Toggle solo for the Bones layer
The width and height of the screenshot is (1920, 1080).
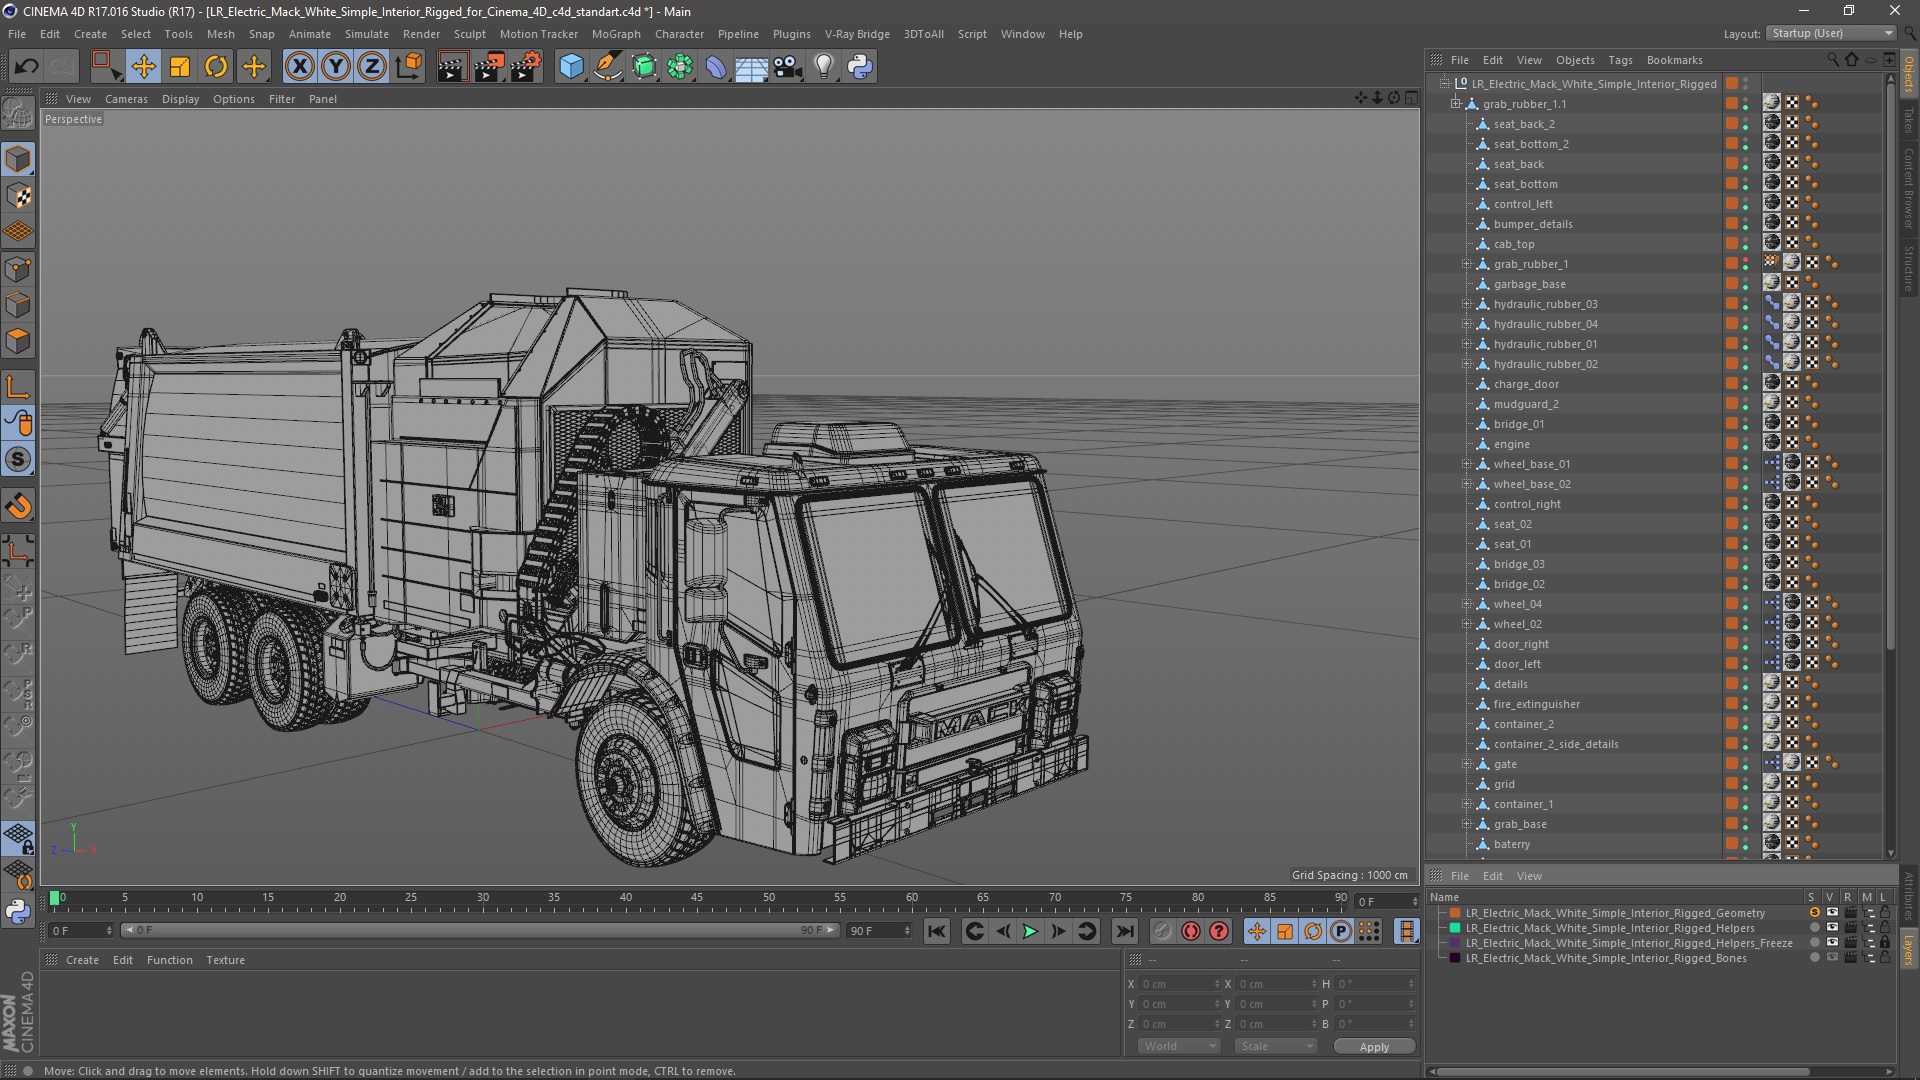click(1813, 958)
